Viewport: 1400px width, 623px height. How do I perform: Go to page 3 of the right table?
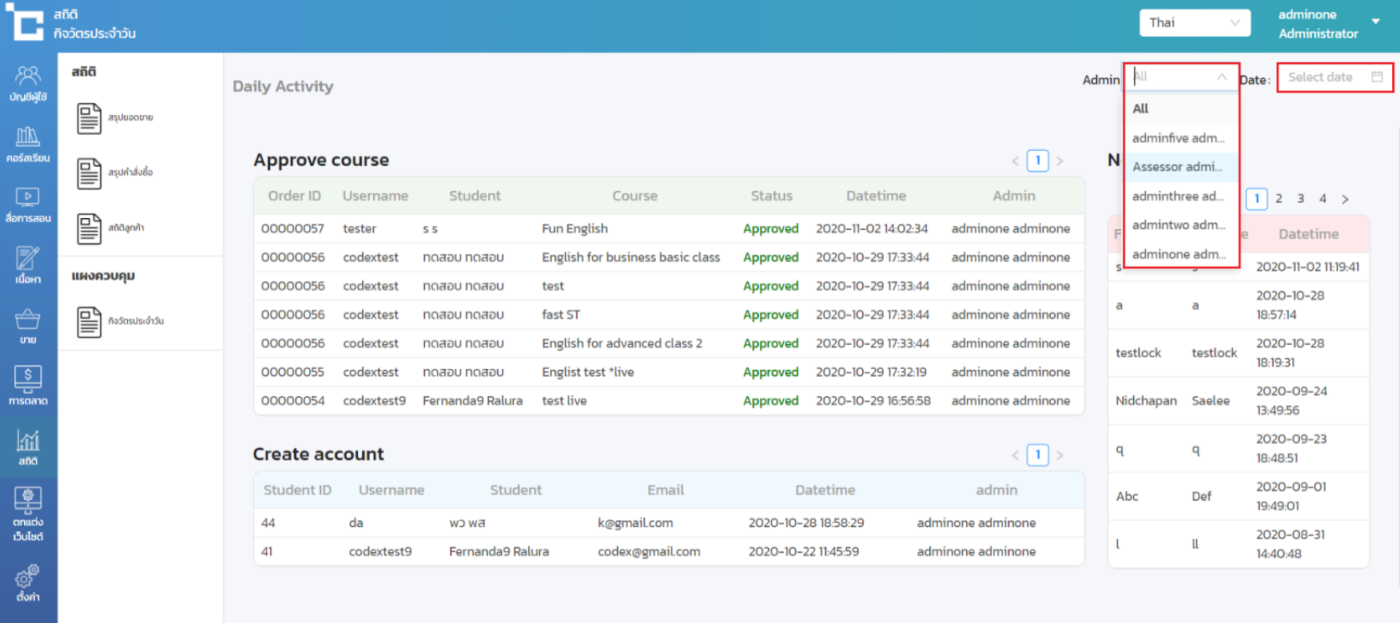pyautogui.click(x=1300, y=199)
